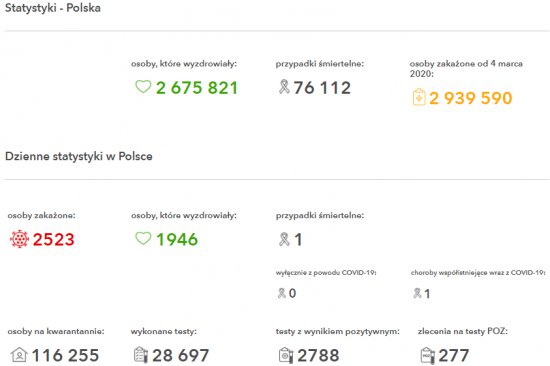Click the orange clipboard icon beside 2 939 590
This screenshot has width=550, height=366.
coord(419,97)
